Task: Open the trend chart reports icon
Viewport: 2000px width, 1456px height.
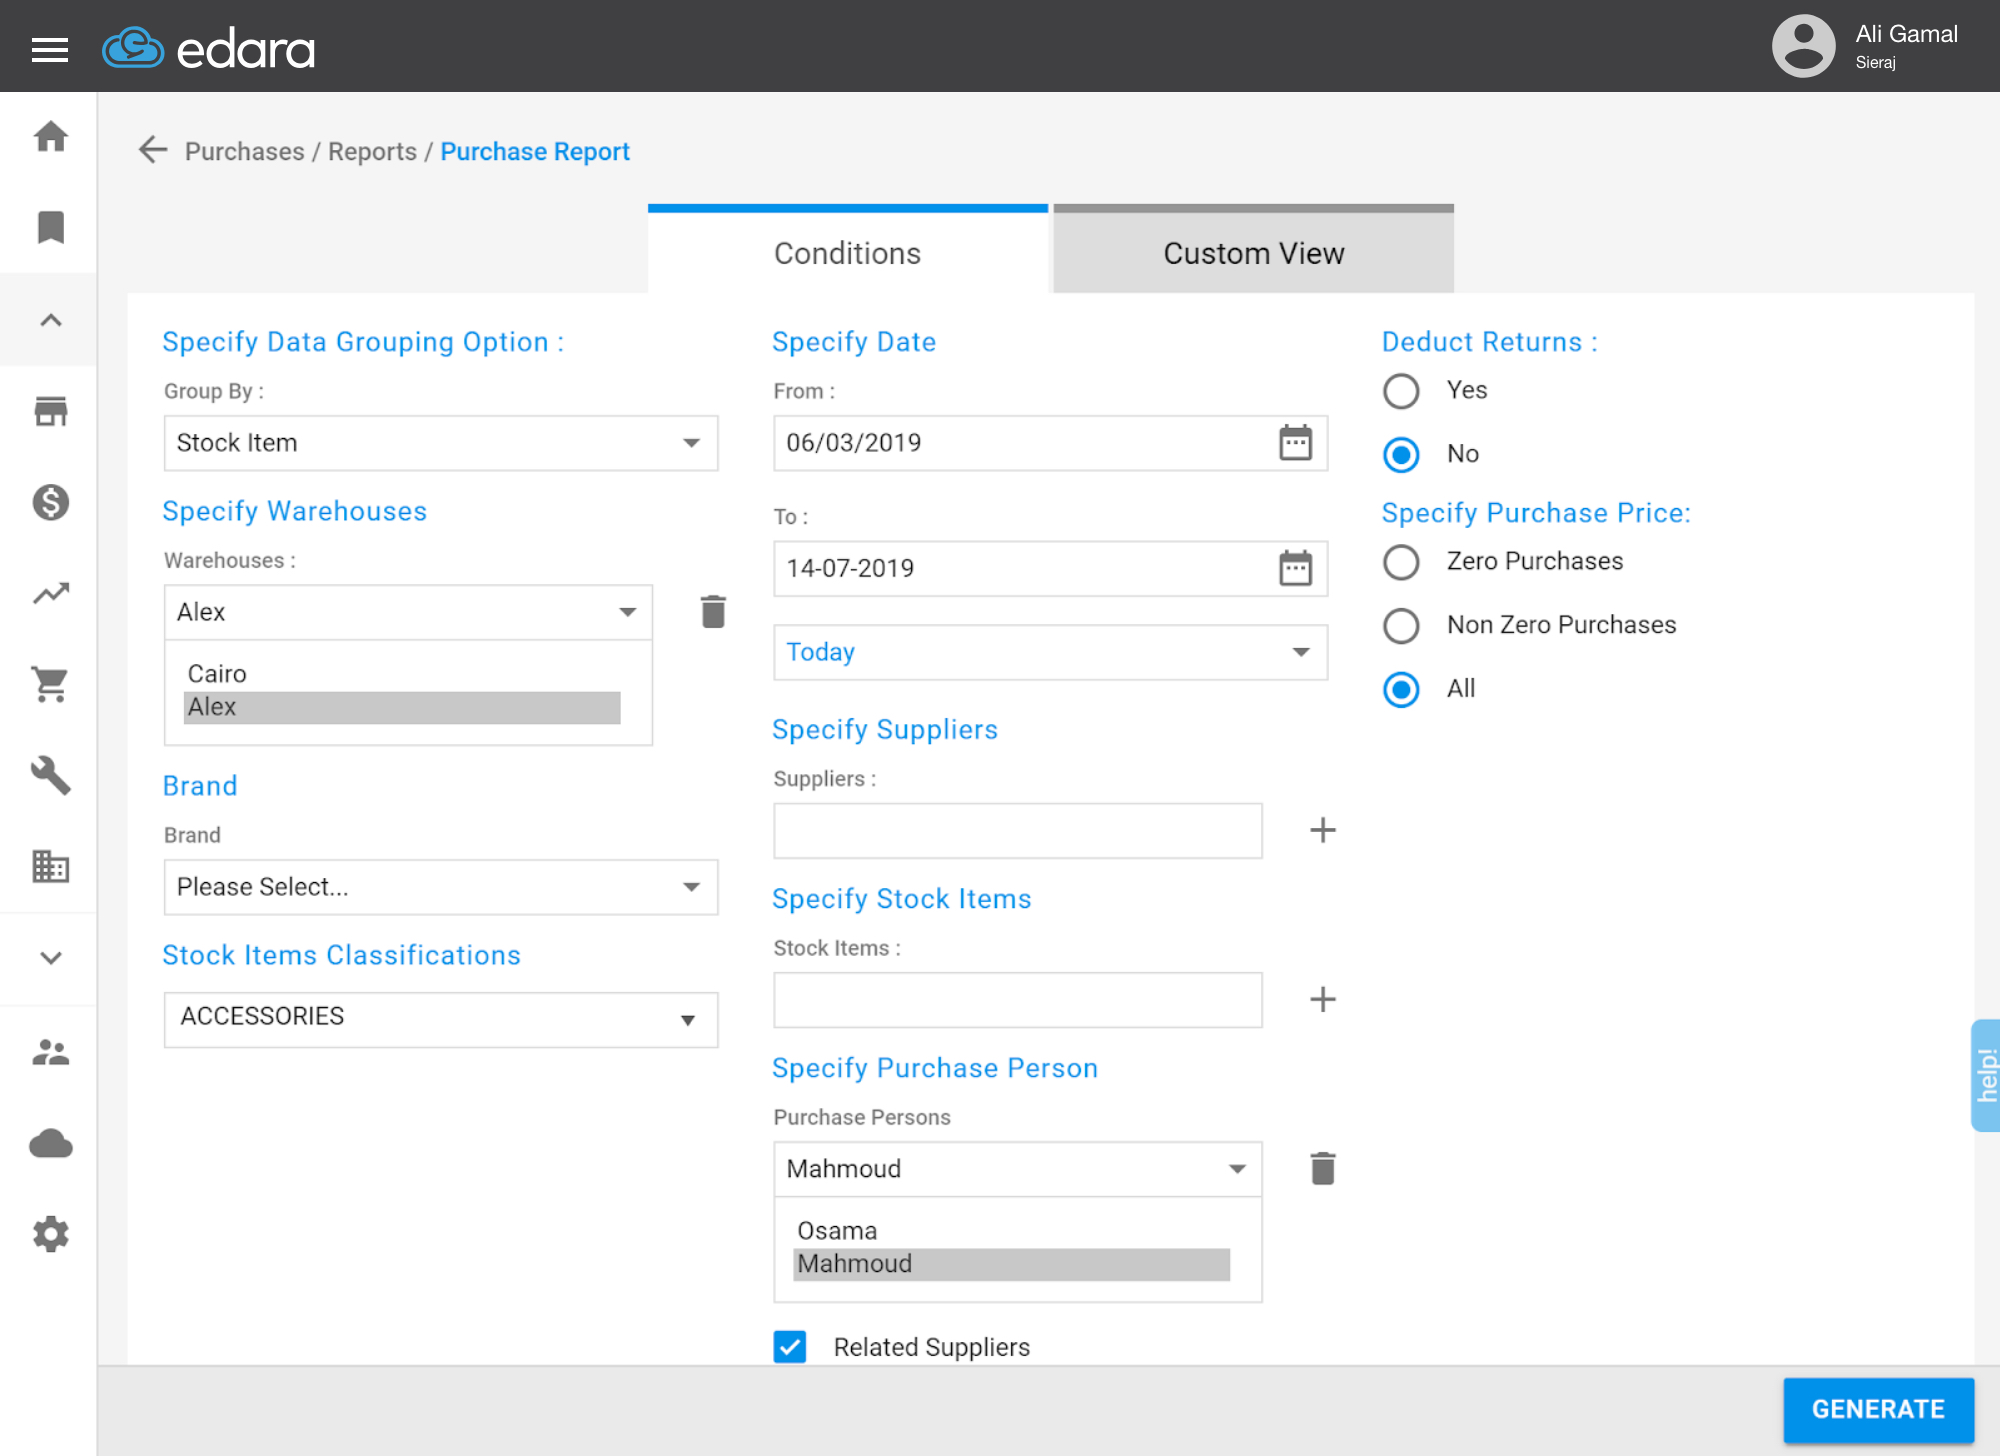Action: [x=50, y=593]
